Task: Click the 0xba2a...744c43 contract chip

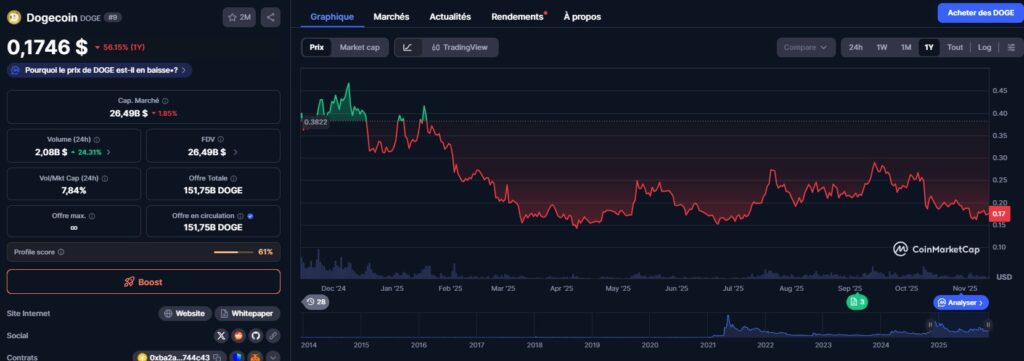Action: click(x=180, y=357)
